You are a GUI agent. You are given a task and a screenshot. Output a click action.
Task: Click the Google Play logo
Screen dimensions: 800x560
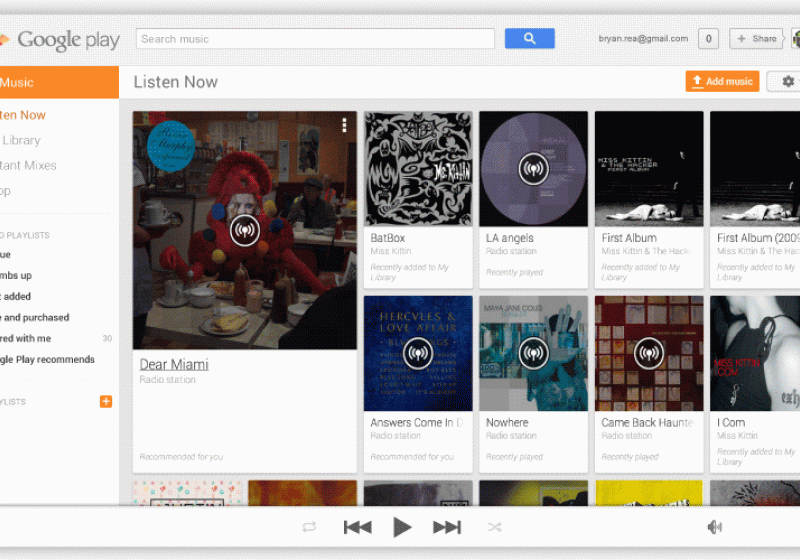pyautogui.click(x=61, y=40)
